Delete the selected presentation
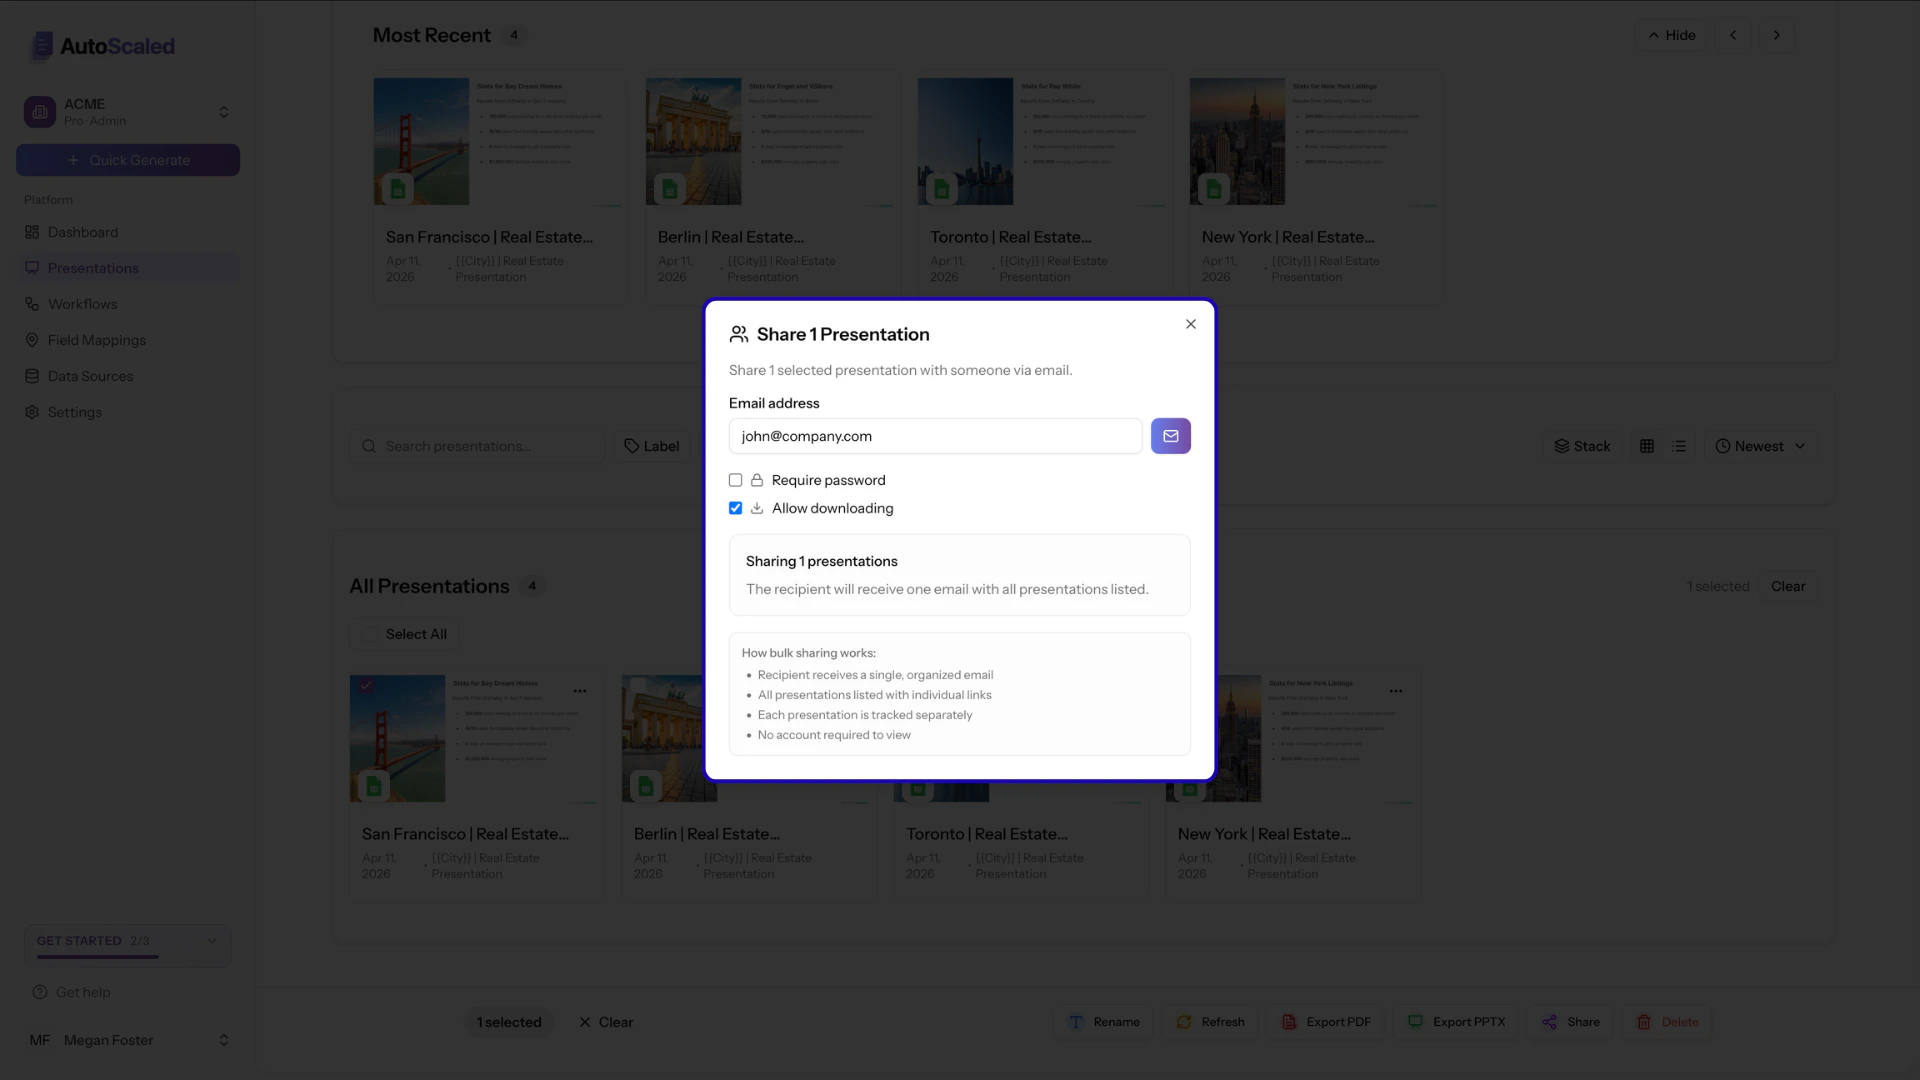Screen dimensions: 1920x1080 (1667, 1022)
